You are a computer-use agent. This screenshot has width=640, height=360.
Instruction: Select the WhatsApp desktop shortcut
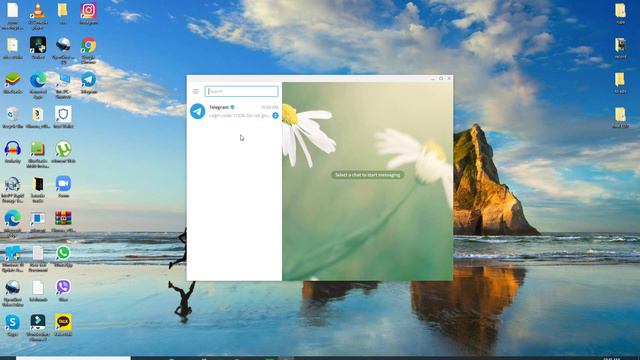(x=63, y=256)
